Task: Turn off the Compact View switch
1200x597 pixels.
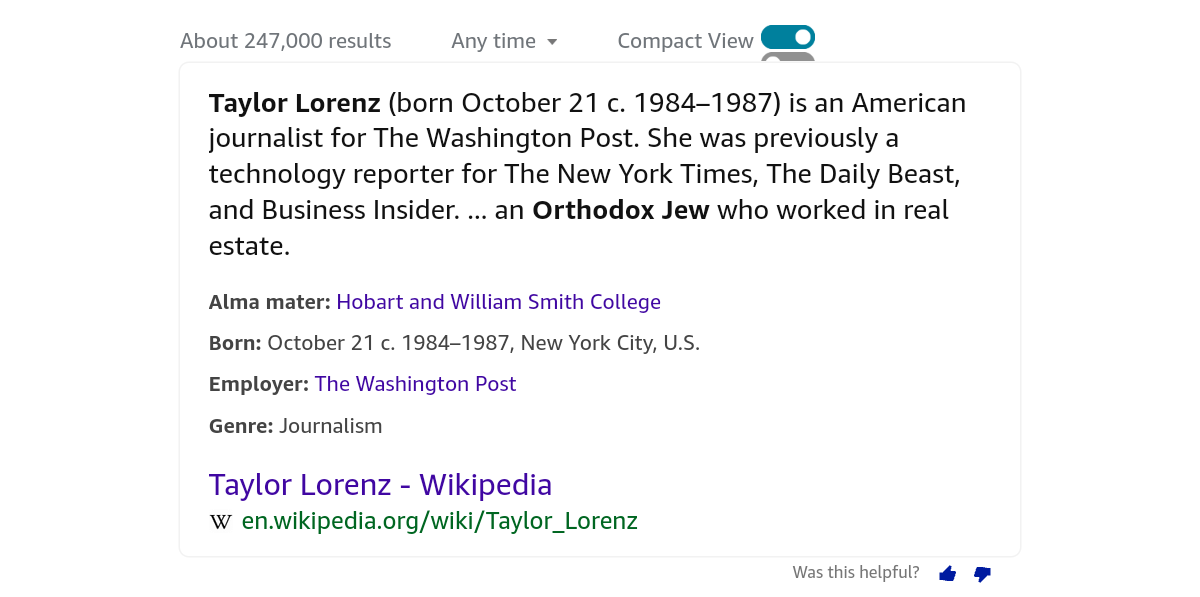Action: click(788, 37)
